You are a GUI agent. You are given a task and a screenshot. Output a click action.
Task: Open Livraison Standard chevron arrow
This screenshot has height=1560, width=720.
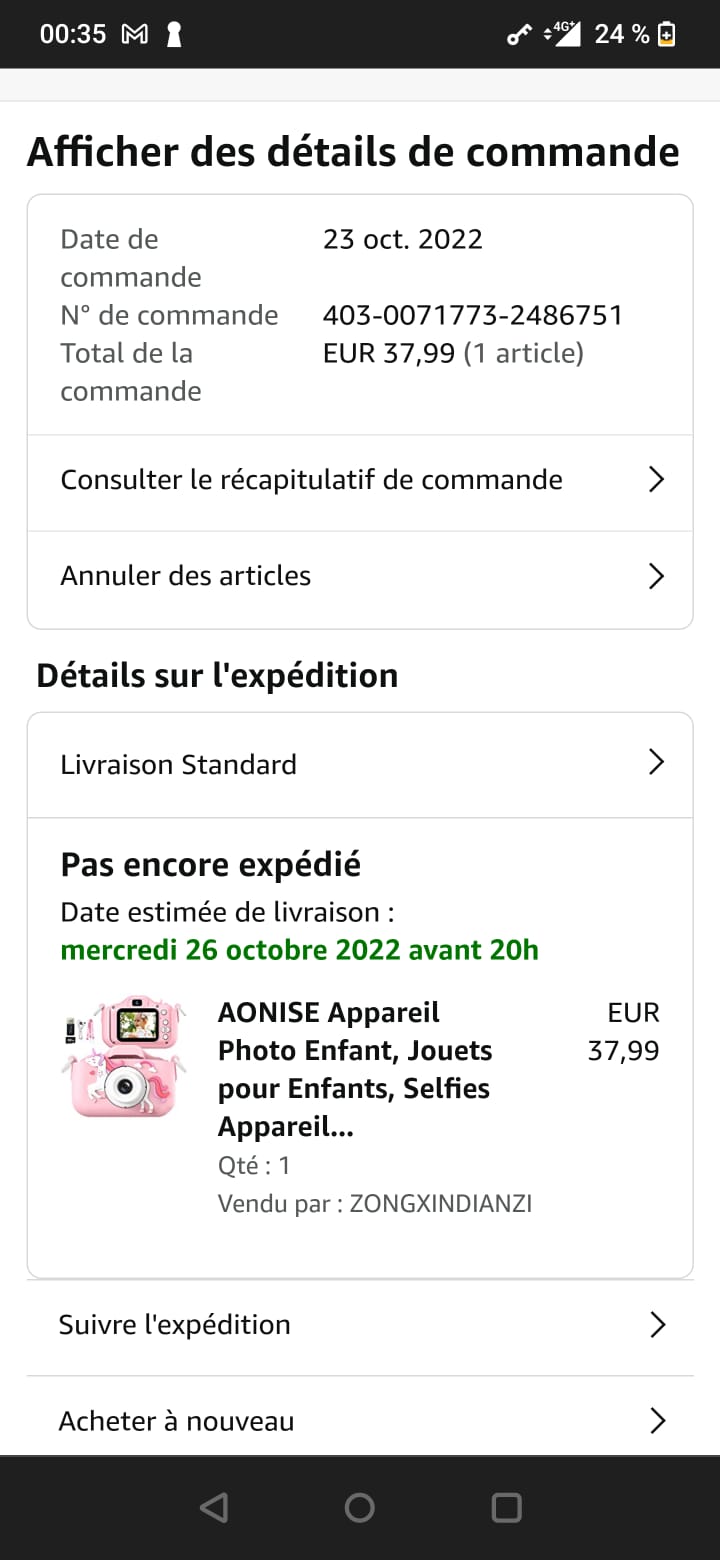[656, 763]
